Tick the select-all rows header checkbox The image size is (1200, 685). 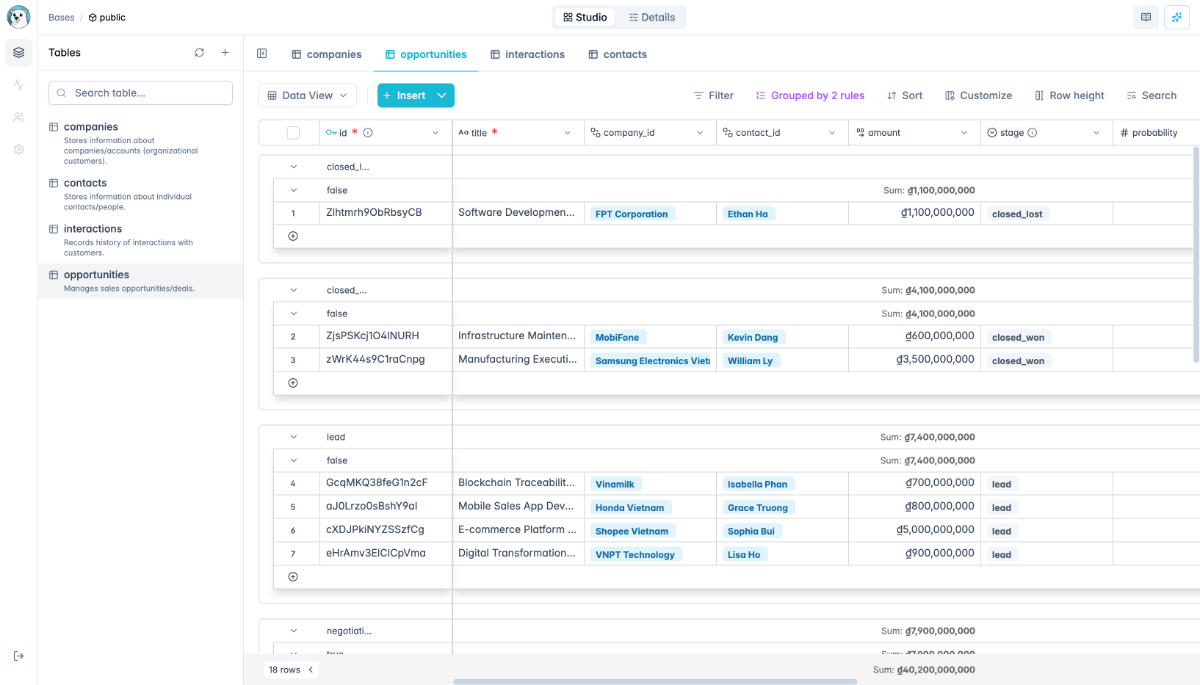click(x=293, y=133)
